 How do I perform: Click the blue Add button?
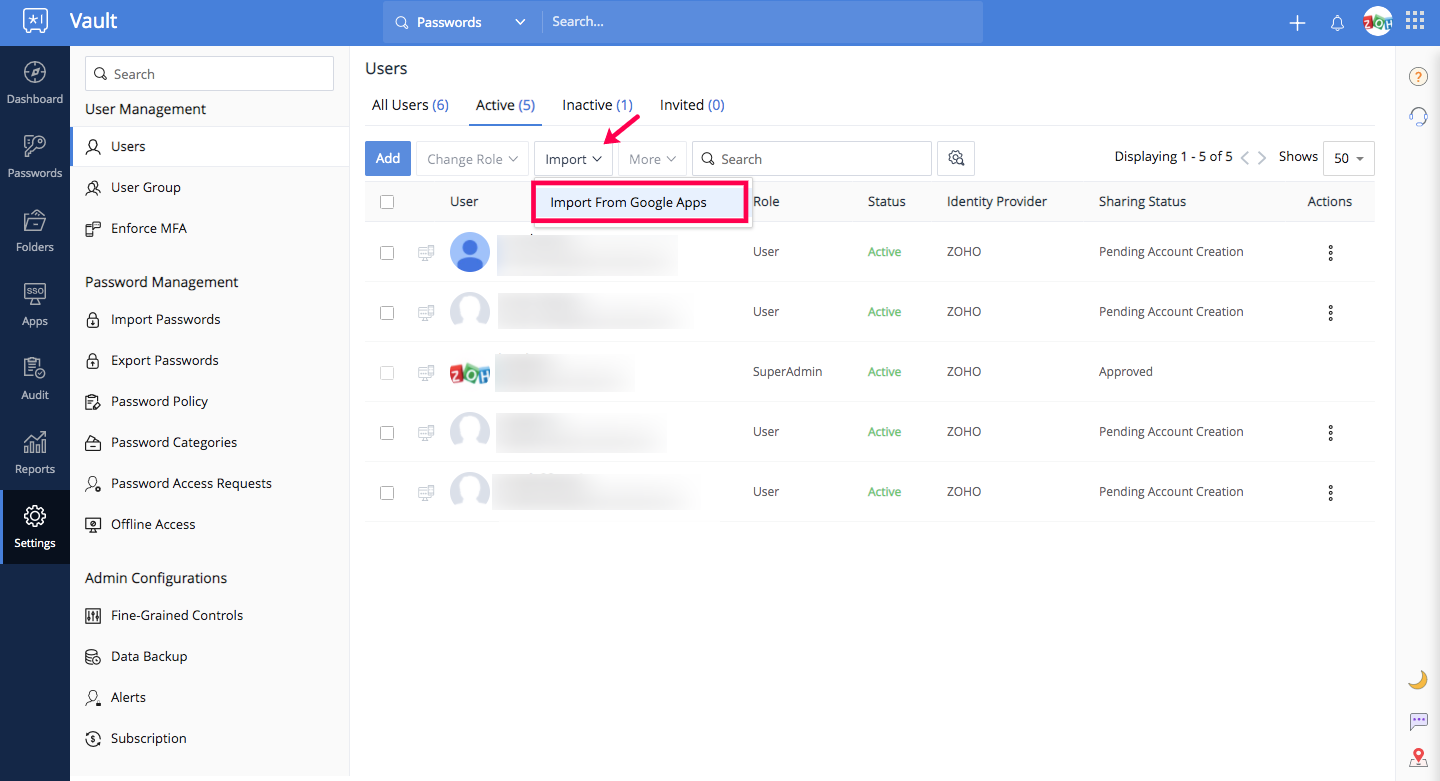click(388, 159)
